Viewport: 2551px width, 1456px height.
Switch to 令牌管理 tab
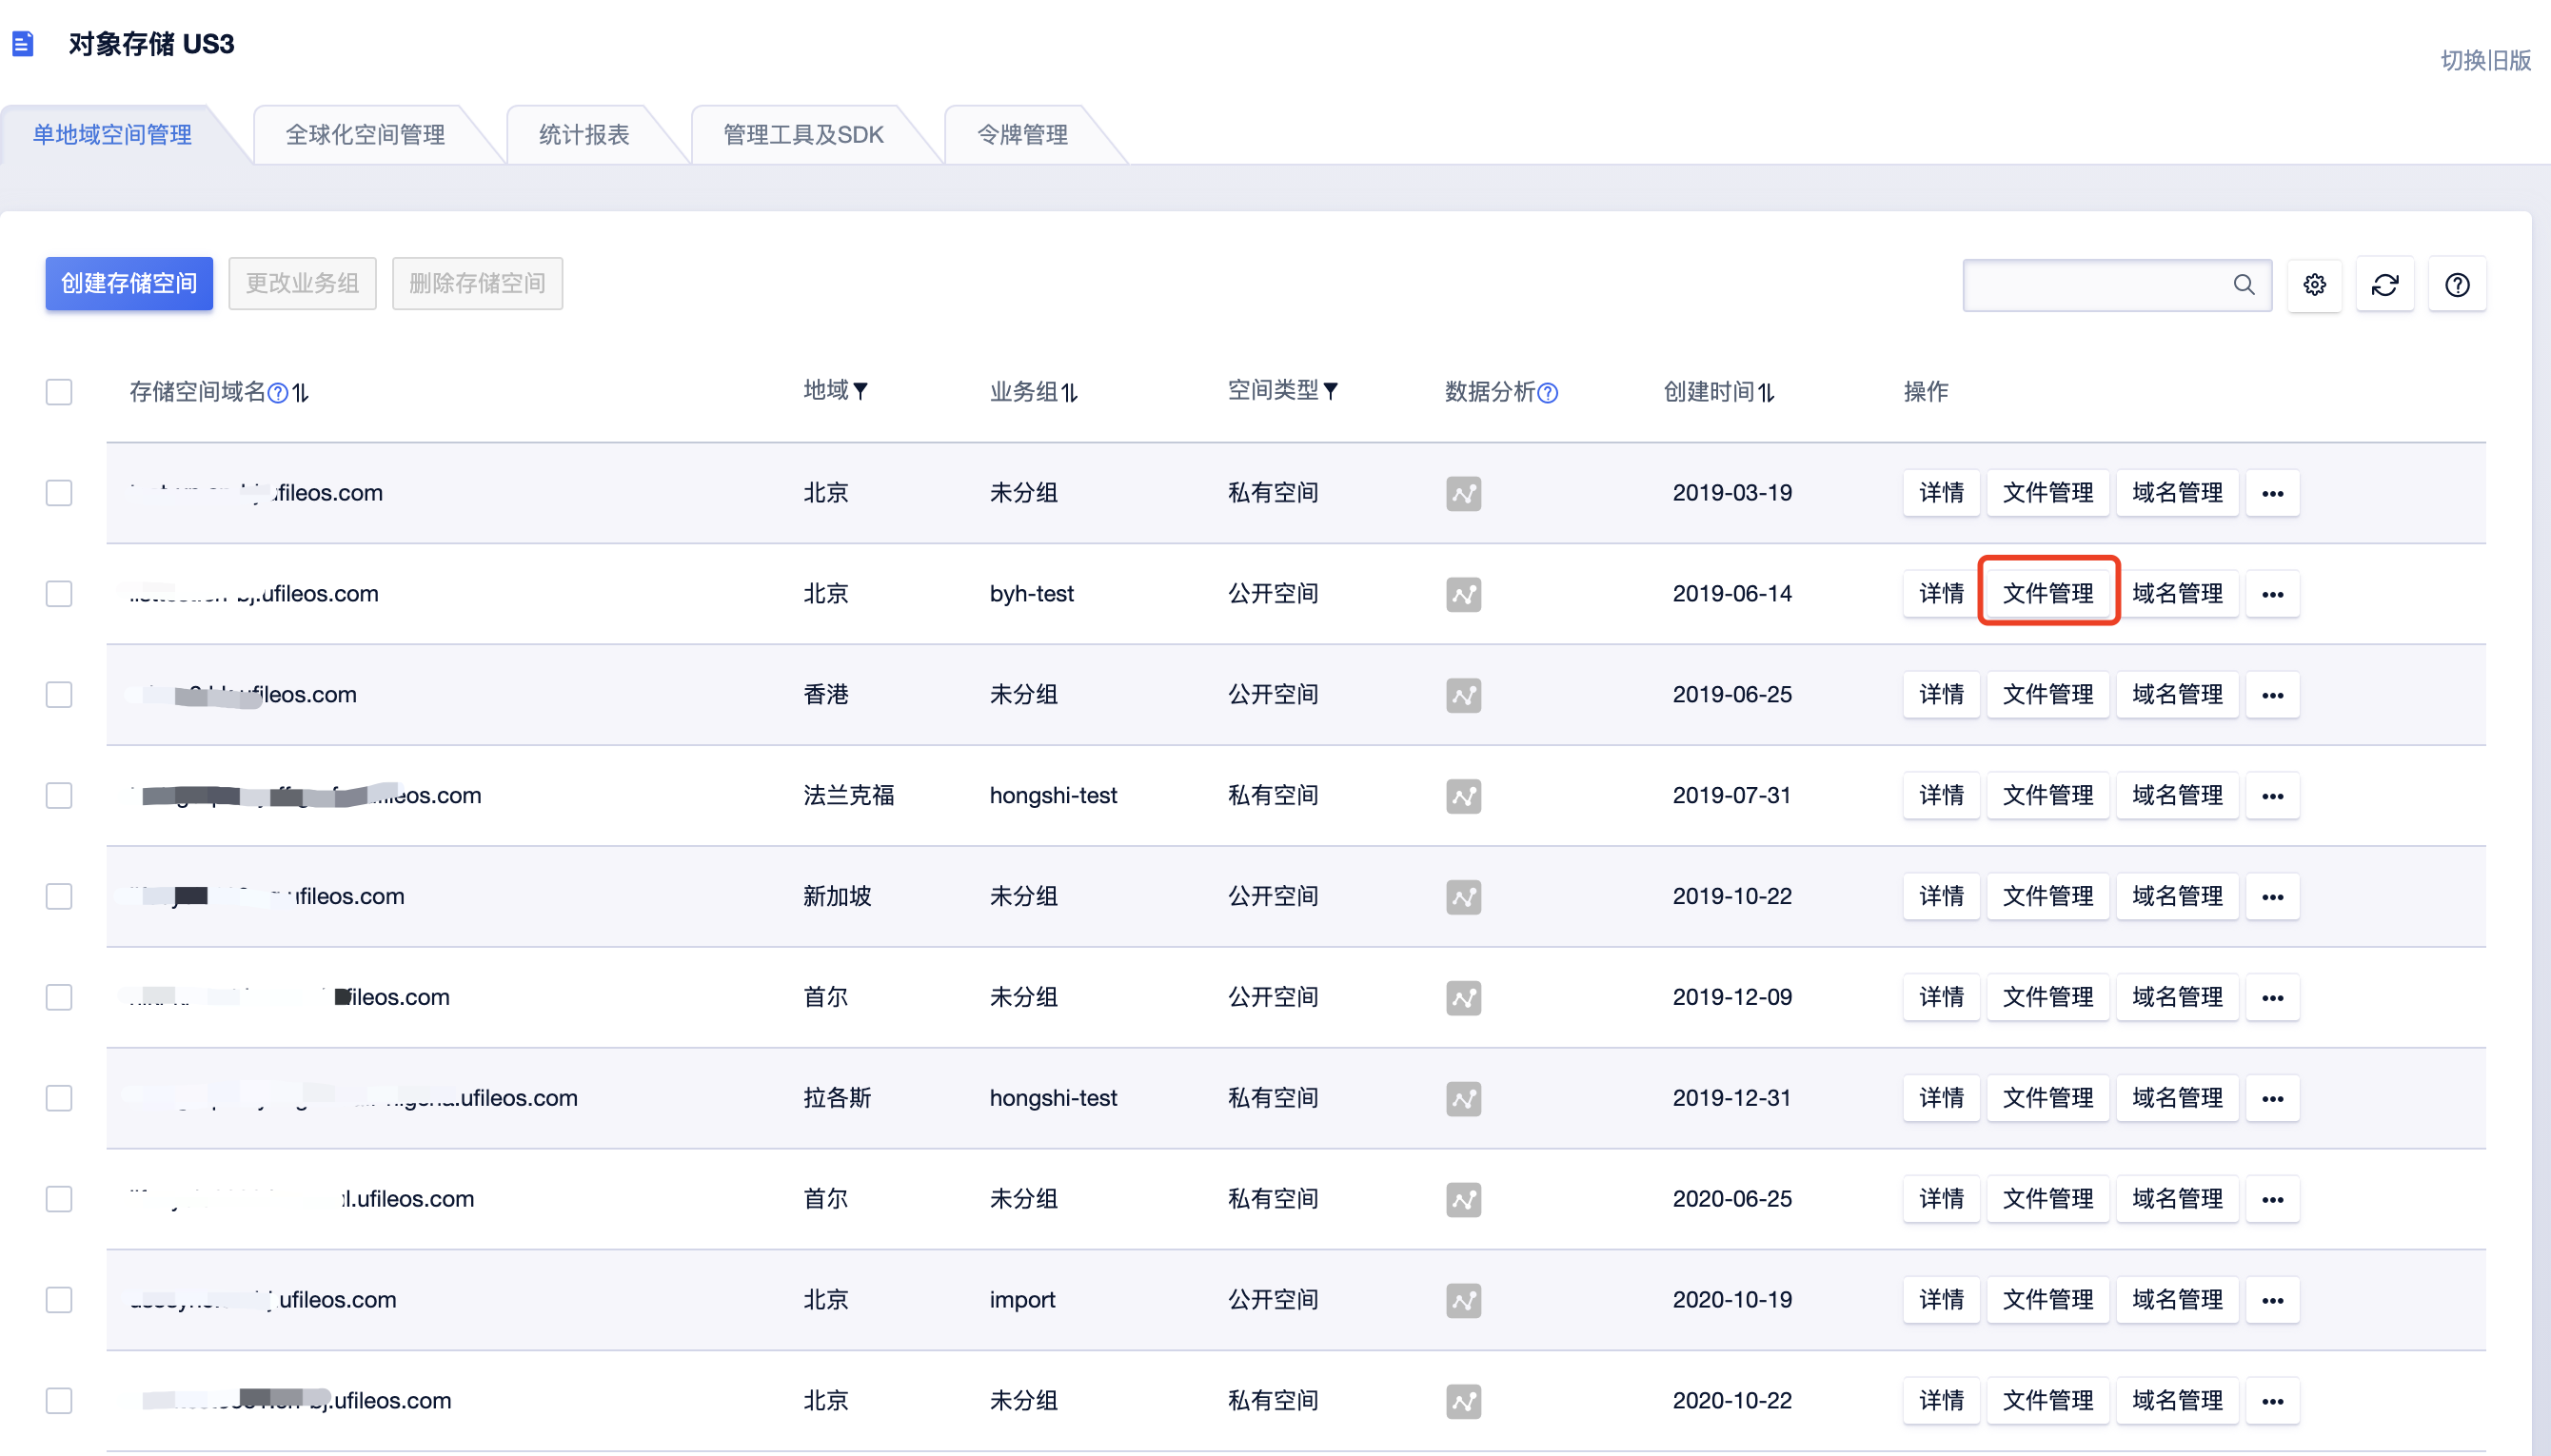(1021, 135)
